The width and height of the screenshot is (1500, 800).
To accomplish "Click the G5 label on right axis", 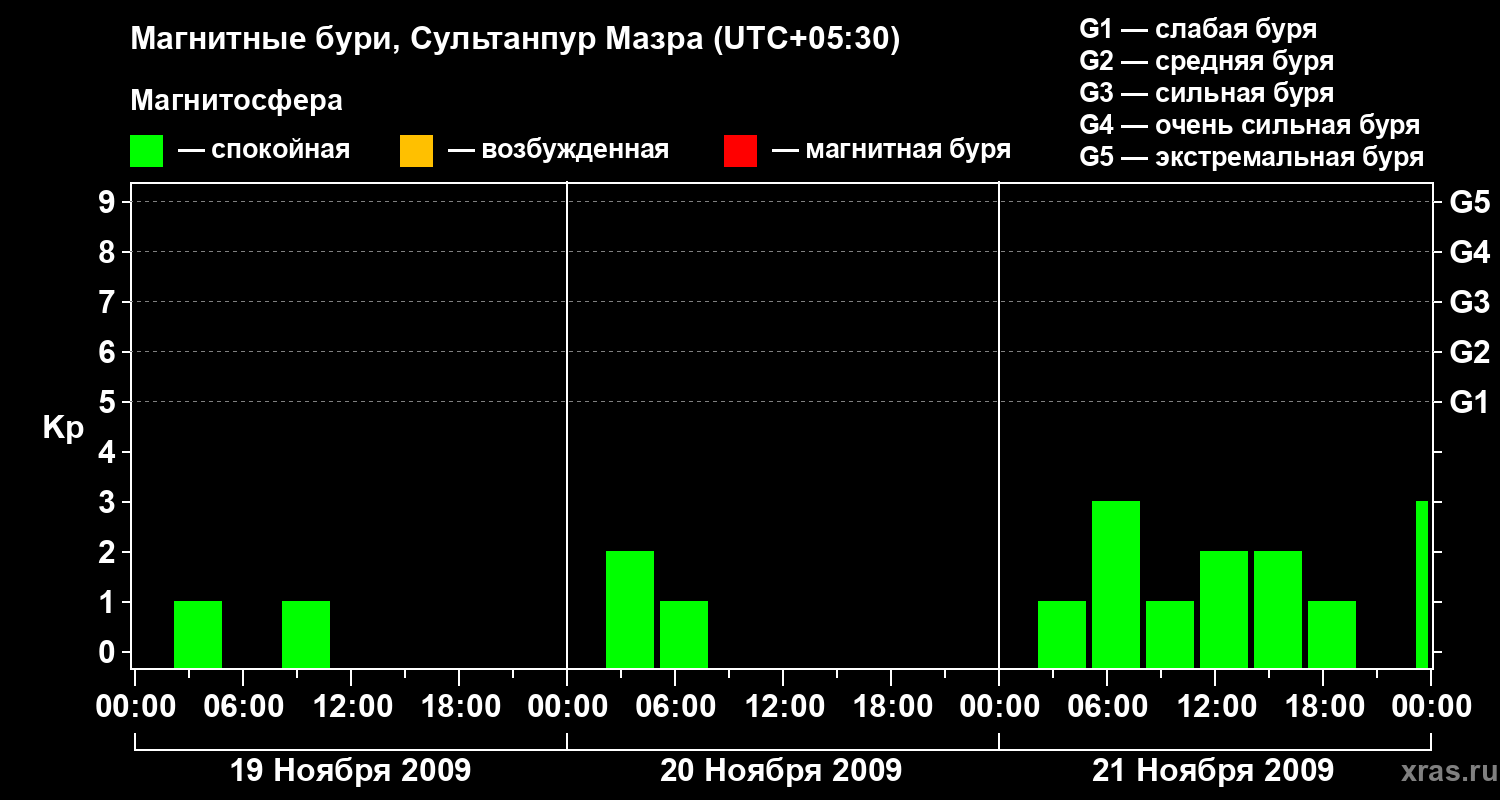I will 1470,202.
